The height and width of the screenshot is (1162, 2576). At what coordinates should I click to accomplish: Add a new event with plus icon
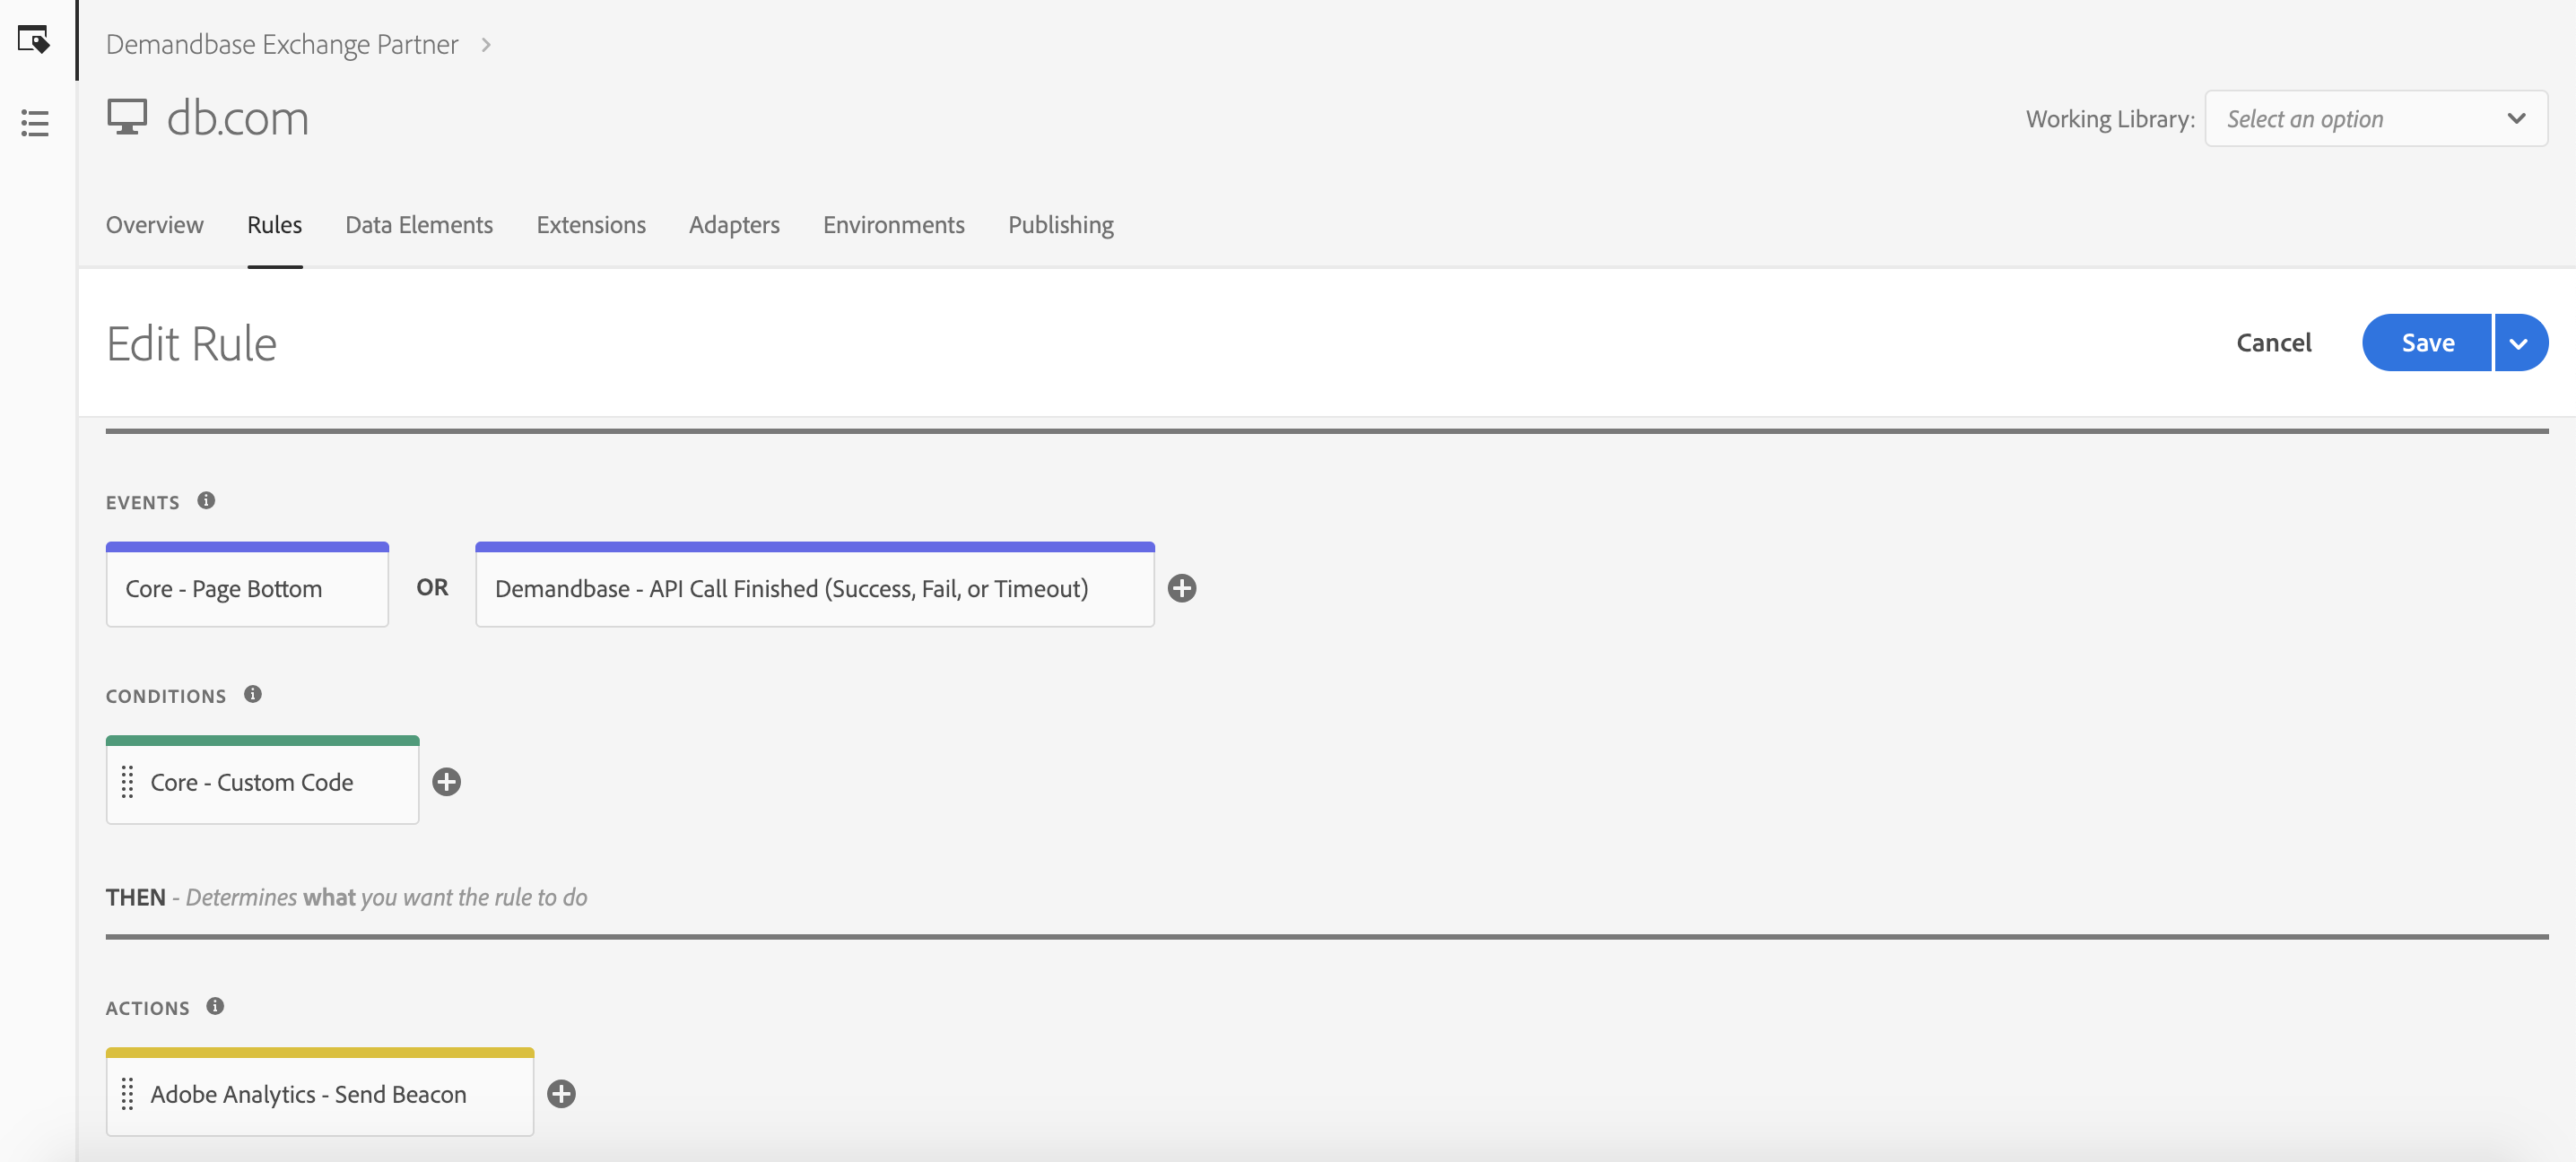pos(1182,588)
